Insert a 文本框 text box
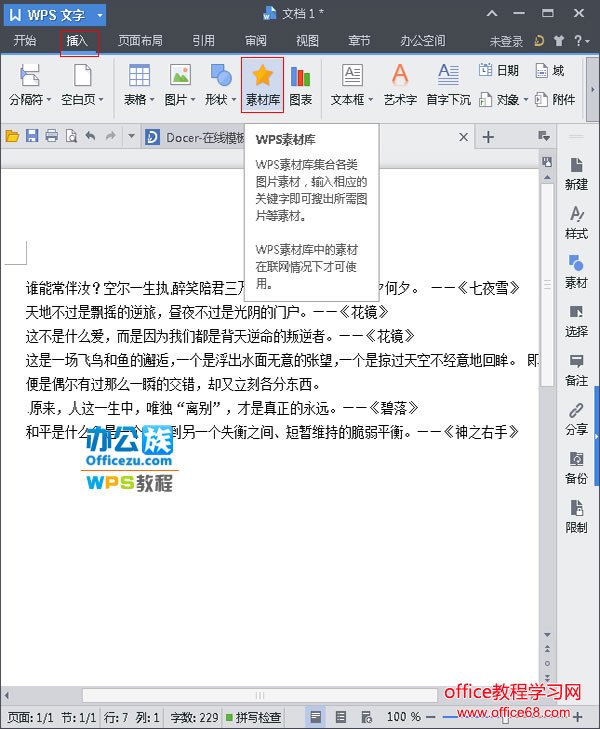600x729 pixels. pyautogui.click(x=351, y=85)
